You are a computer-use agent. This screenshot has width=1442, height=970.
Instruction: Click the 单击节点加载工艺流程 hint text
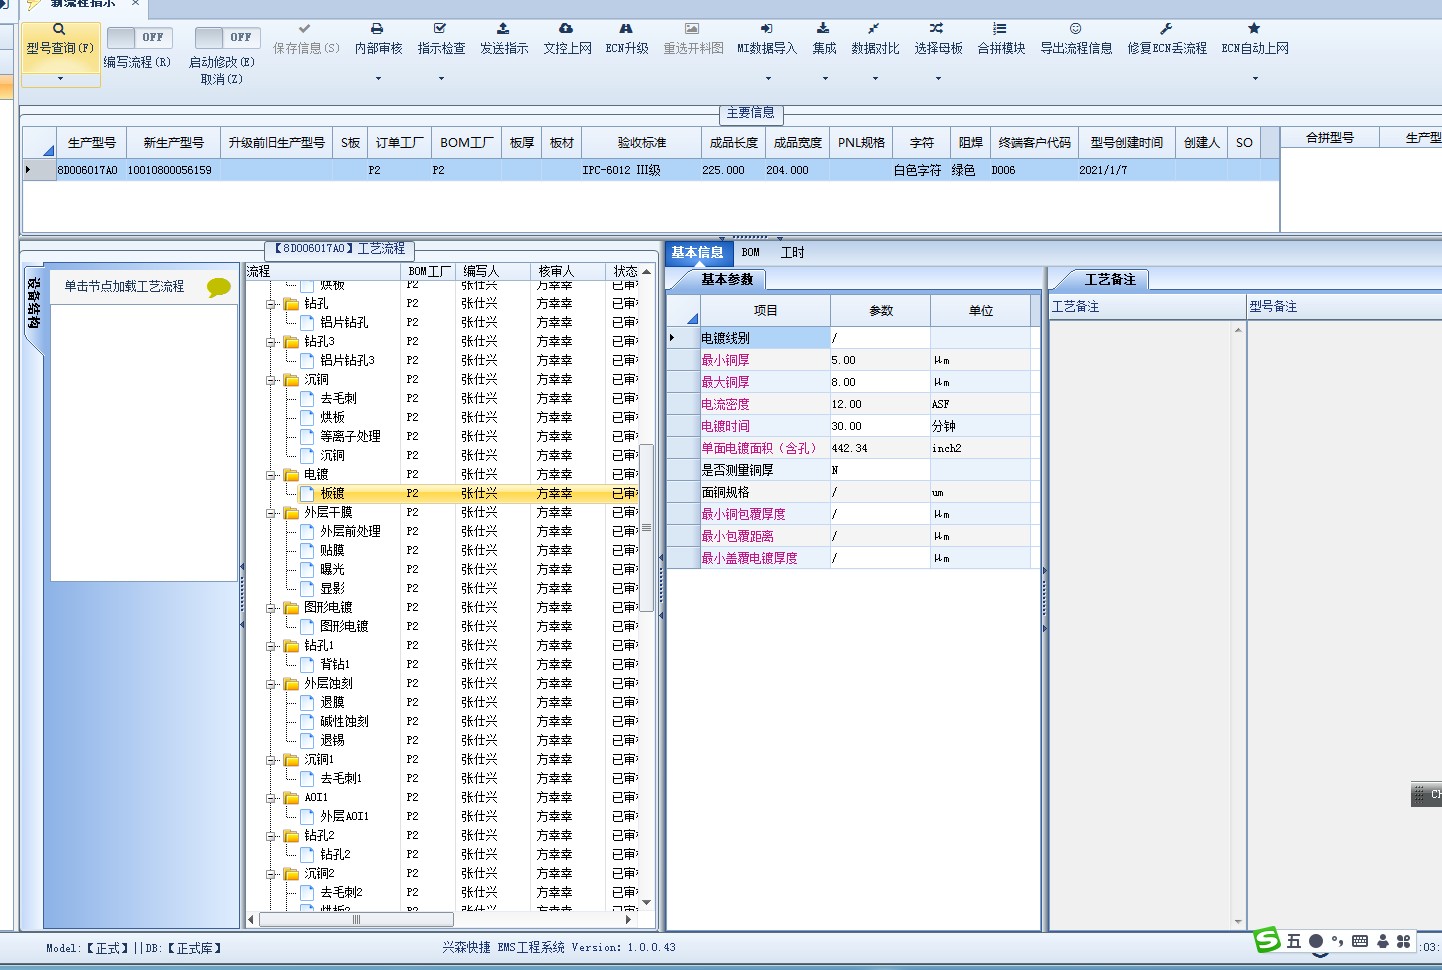click(125, 287)
